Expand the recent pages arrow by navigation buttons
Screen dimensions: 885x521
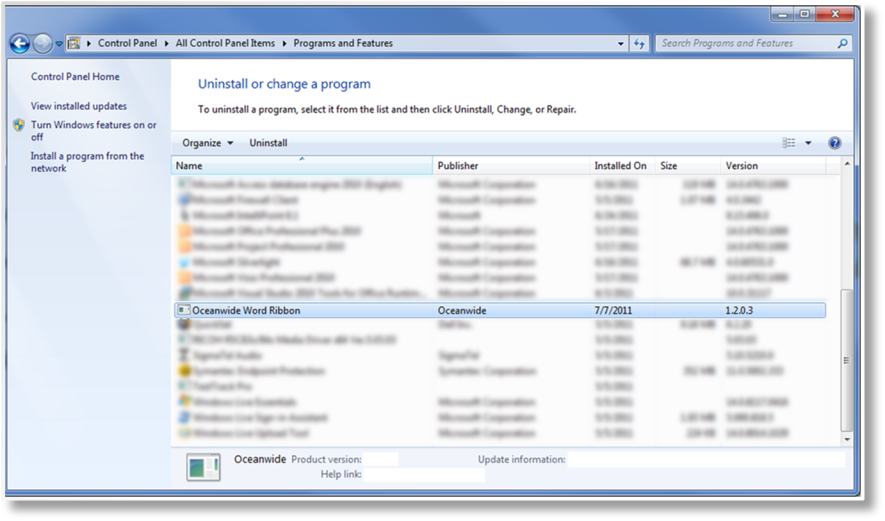point(59,44)
